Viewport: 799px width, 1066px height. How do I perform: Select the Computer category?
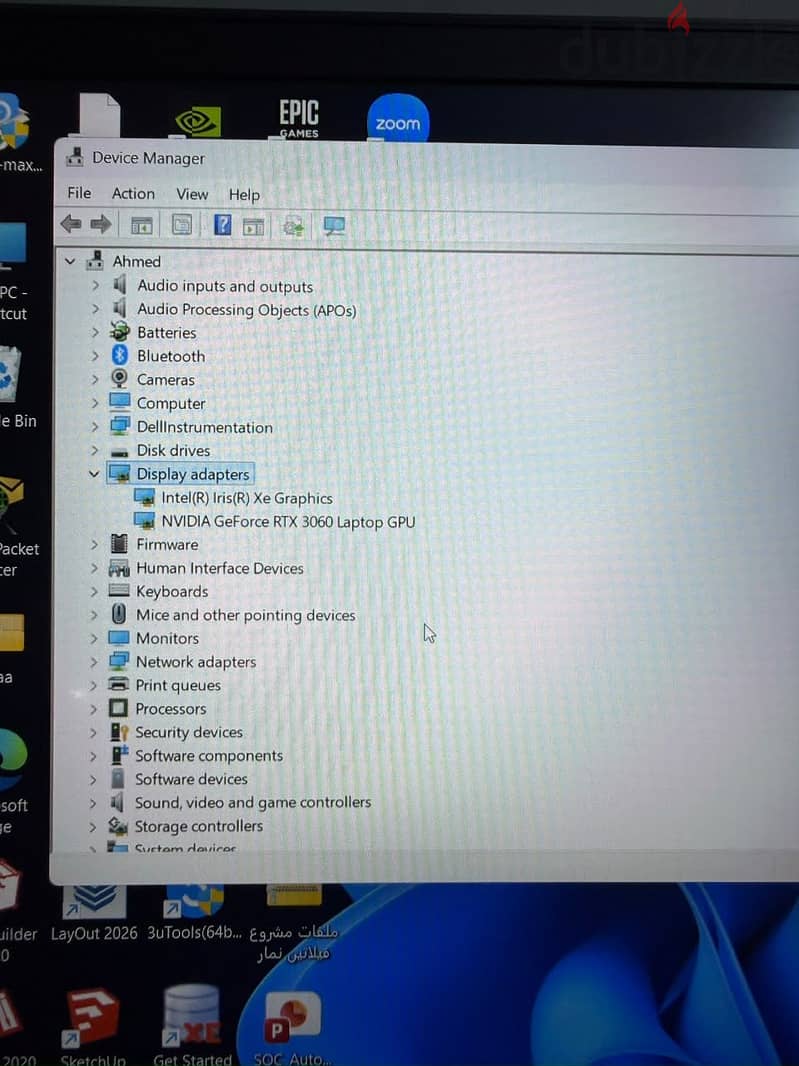click(x=171, y=403)
